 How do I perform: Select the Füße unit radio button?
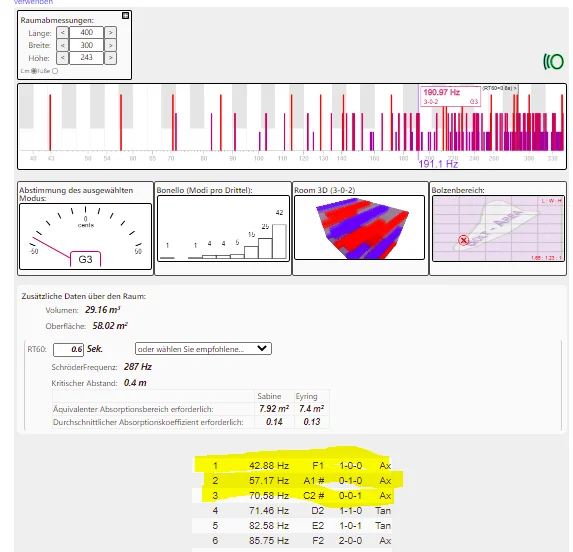tap(55, 71)
